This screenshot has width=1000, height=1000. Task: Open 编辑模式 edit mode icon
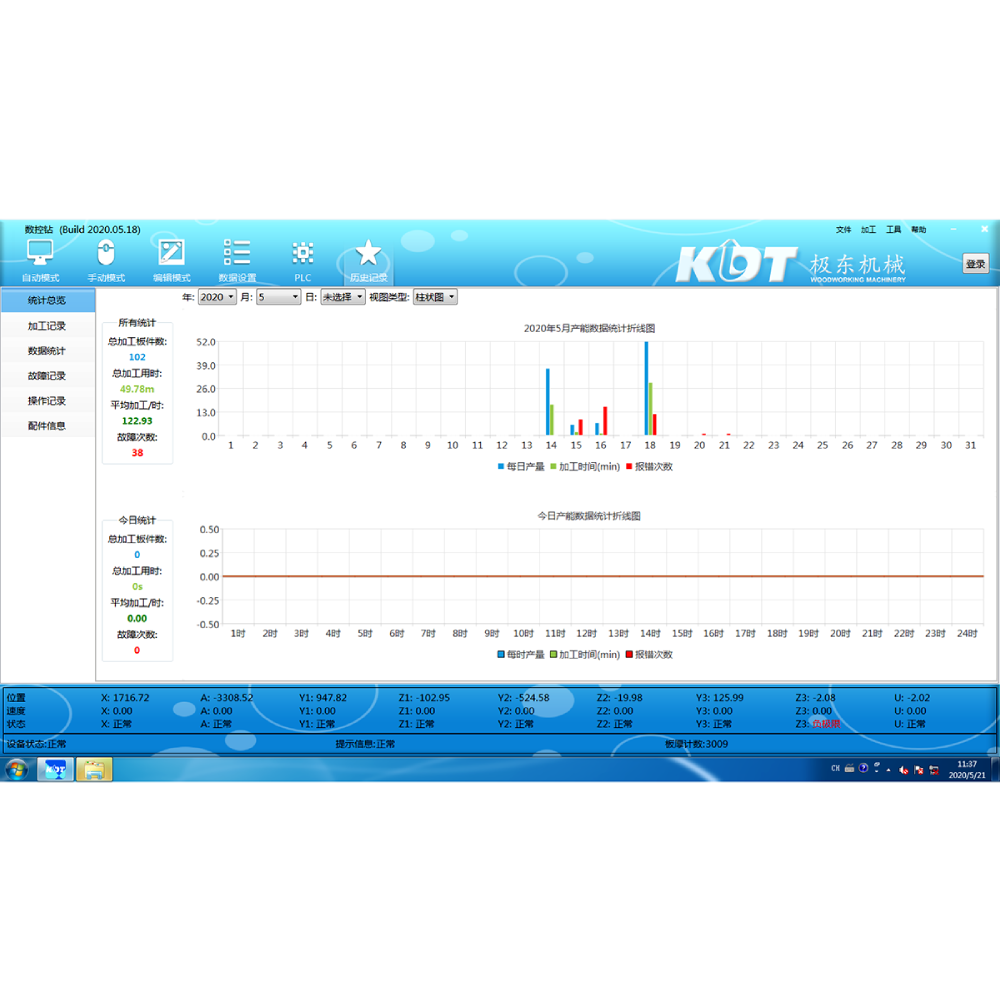[x=171, y=253]
